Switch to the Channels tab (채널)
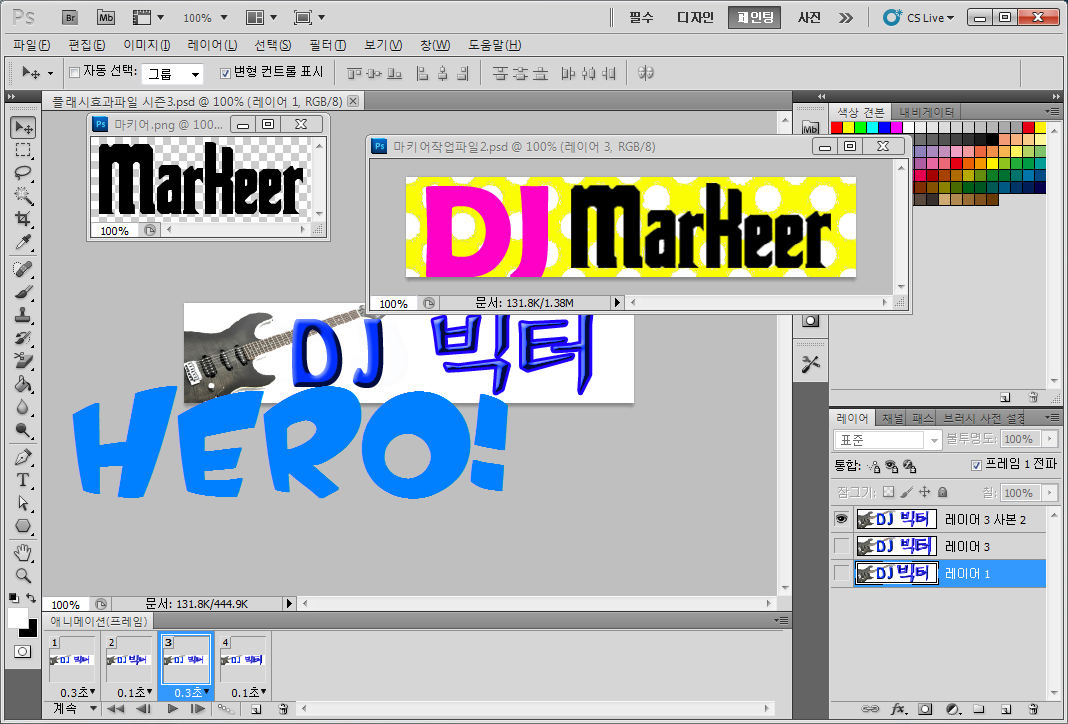Image resolution: width=1068 pixels, height=724 pixels. click(892, 418)
